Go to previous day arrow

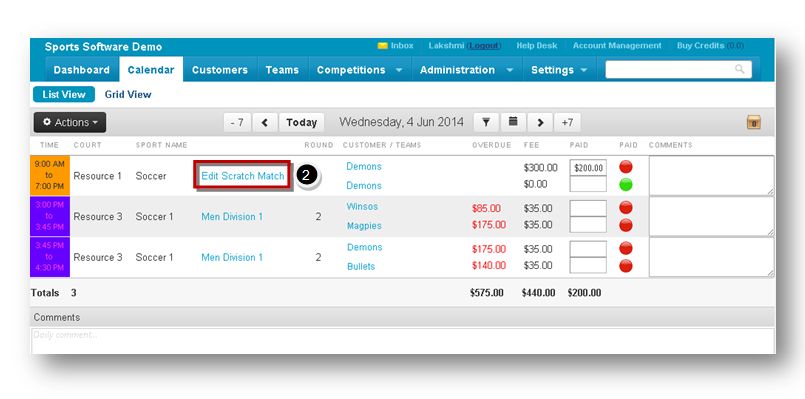click(x=265, y=123)
